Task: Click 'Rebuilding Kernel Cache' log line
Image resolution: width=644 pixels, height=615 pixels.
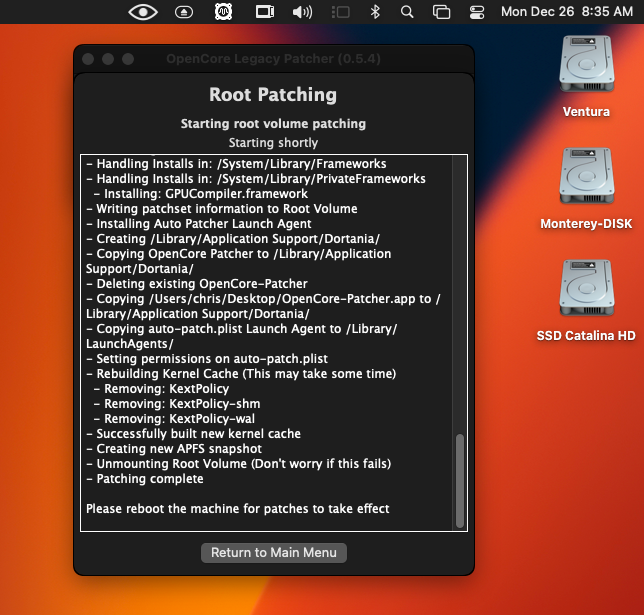Action: coord(241,374)
